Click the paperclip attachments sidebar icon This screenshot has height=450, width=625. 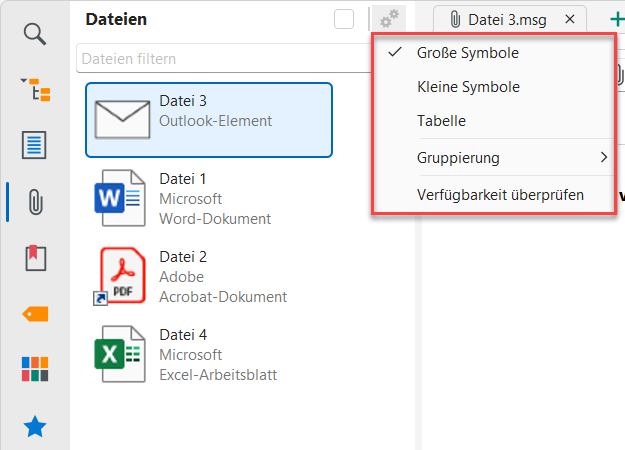coord(35,201)
